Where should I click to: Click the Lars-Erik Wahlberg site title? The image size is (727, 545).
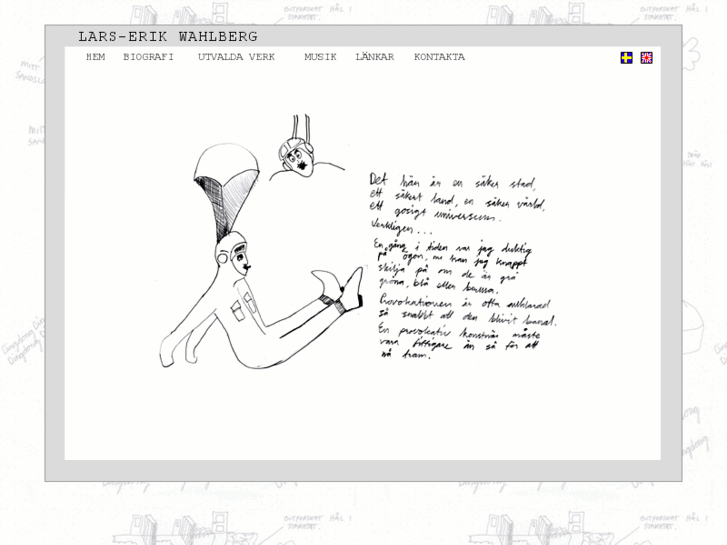pyautogui.click(x=168, y=36)
